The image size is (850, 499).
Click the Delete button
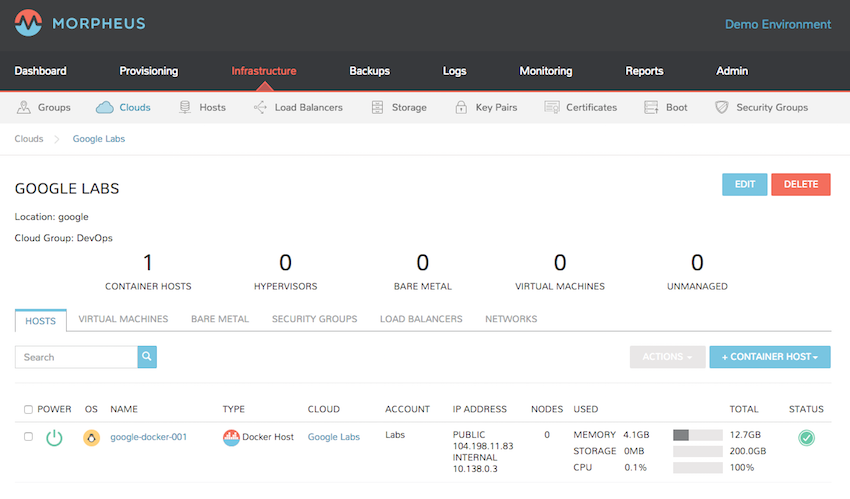[x=801, y=184]
